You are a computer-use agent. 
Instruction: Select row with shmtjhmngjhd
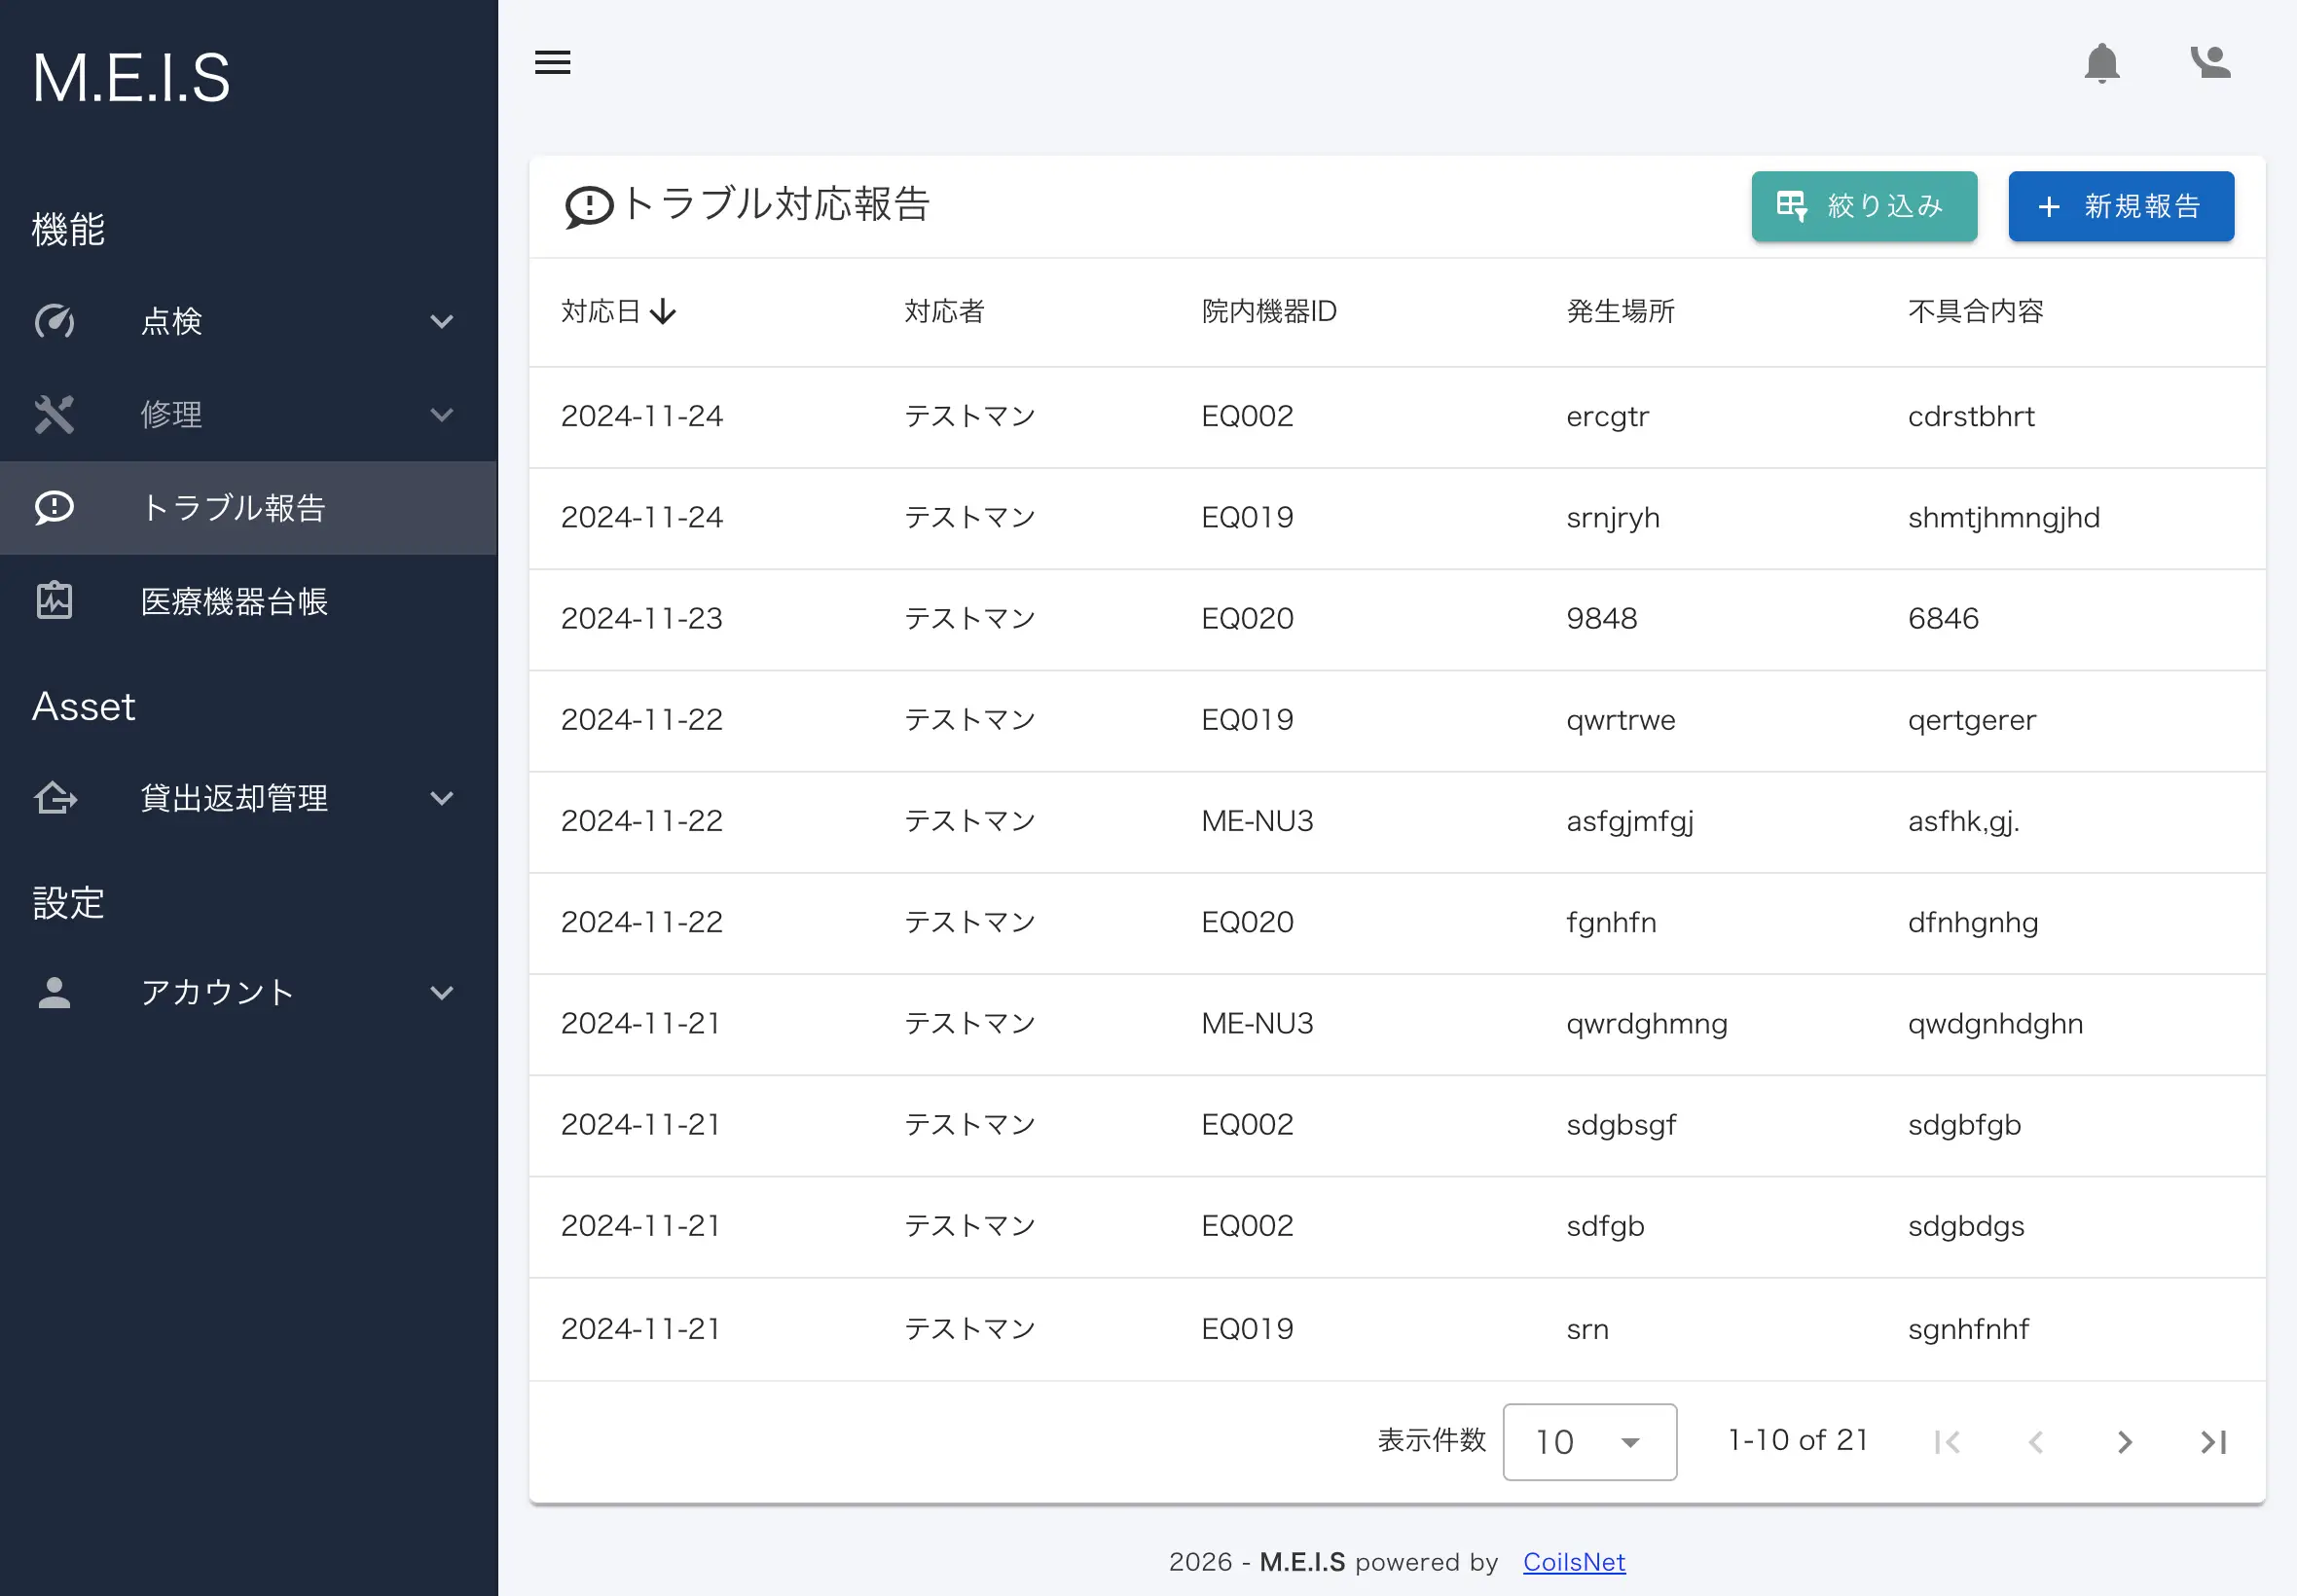click(1397, 518)
